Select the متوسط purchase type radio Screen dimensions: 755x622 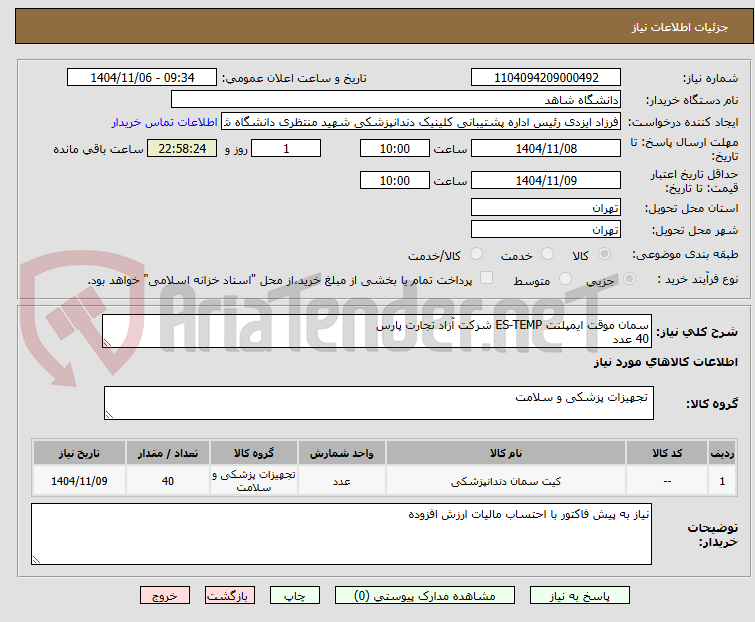(565, 279)
